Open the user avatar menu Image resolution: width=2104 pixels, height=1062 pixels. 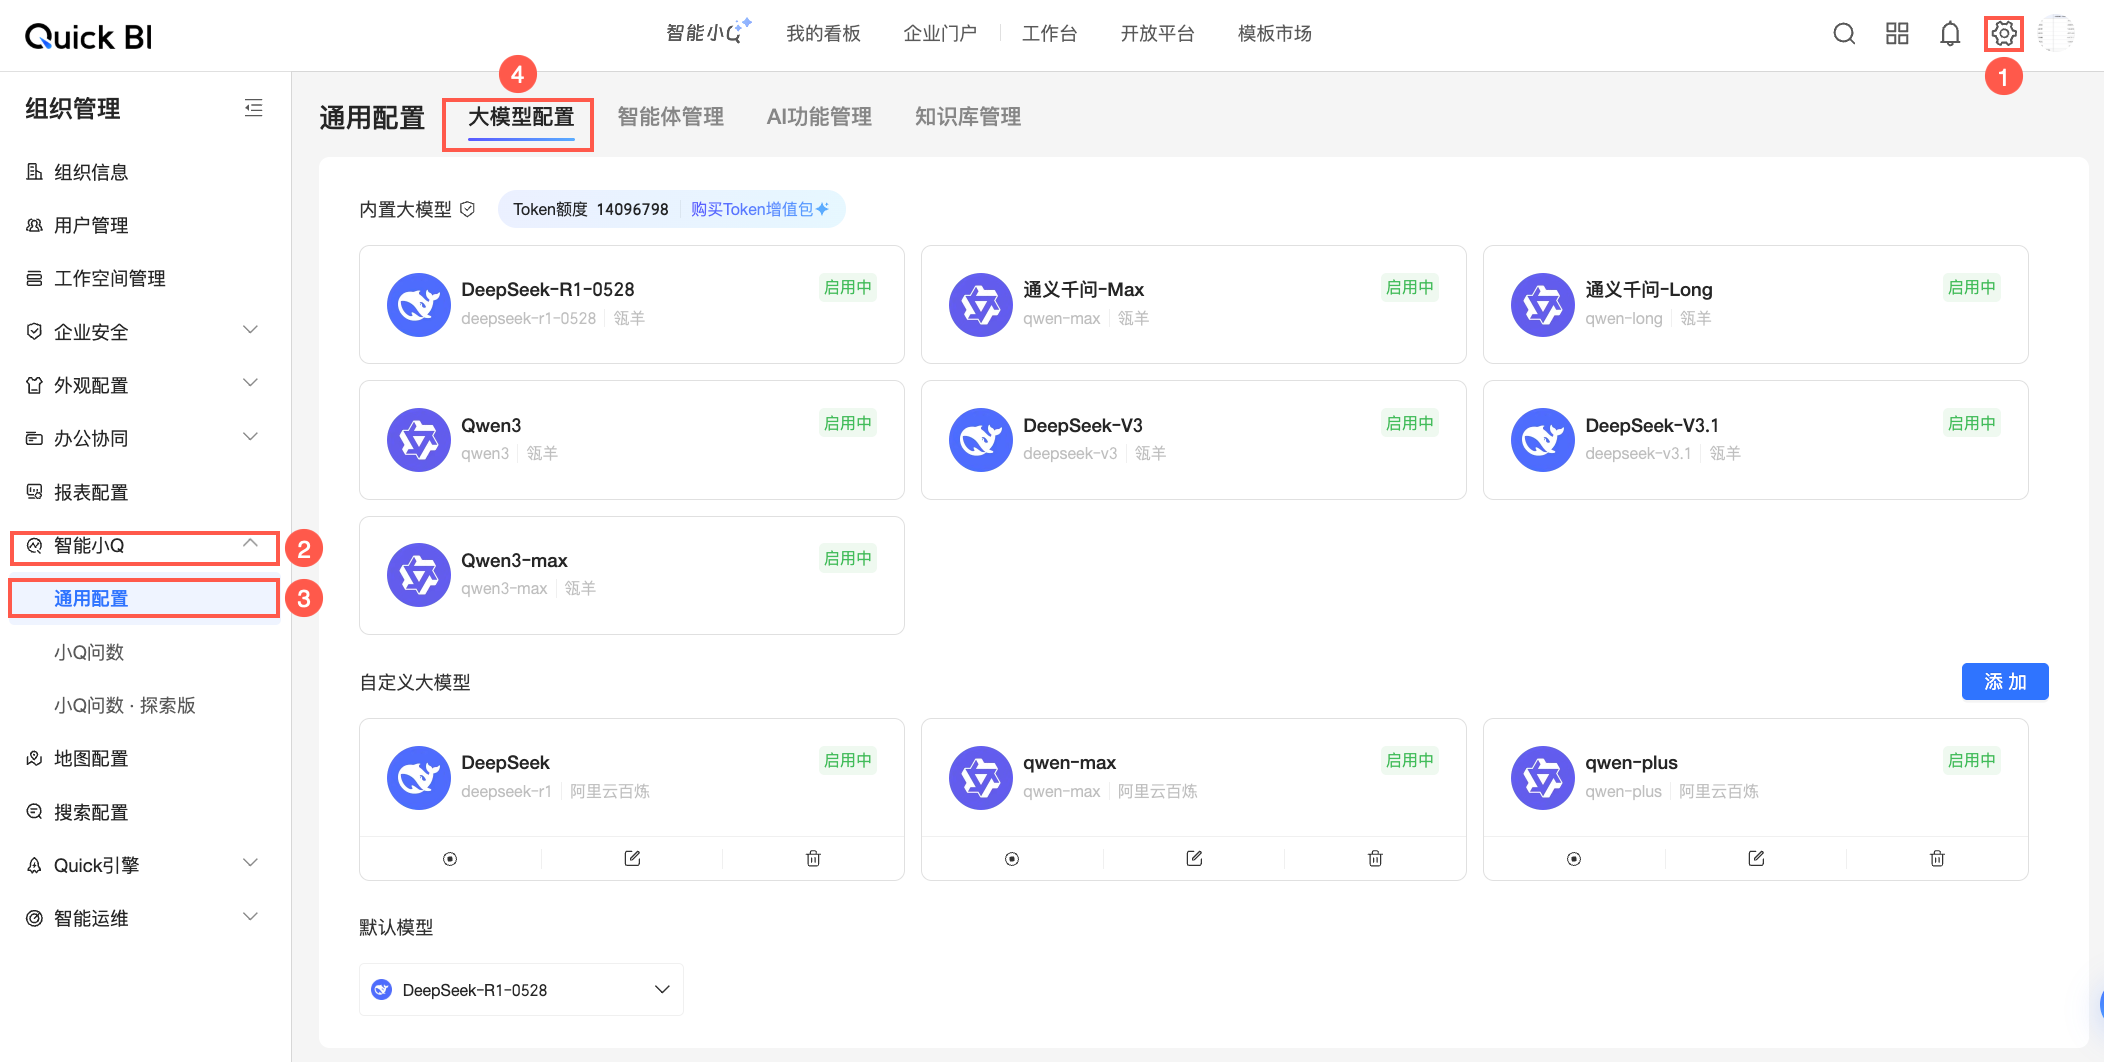click(x=2056, y=34)
